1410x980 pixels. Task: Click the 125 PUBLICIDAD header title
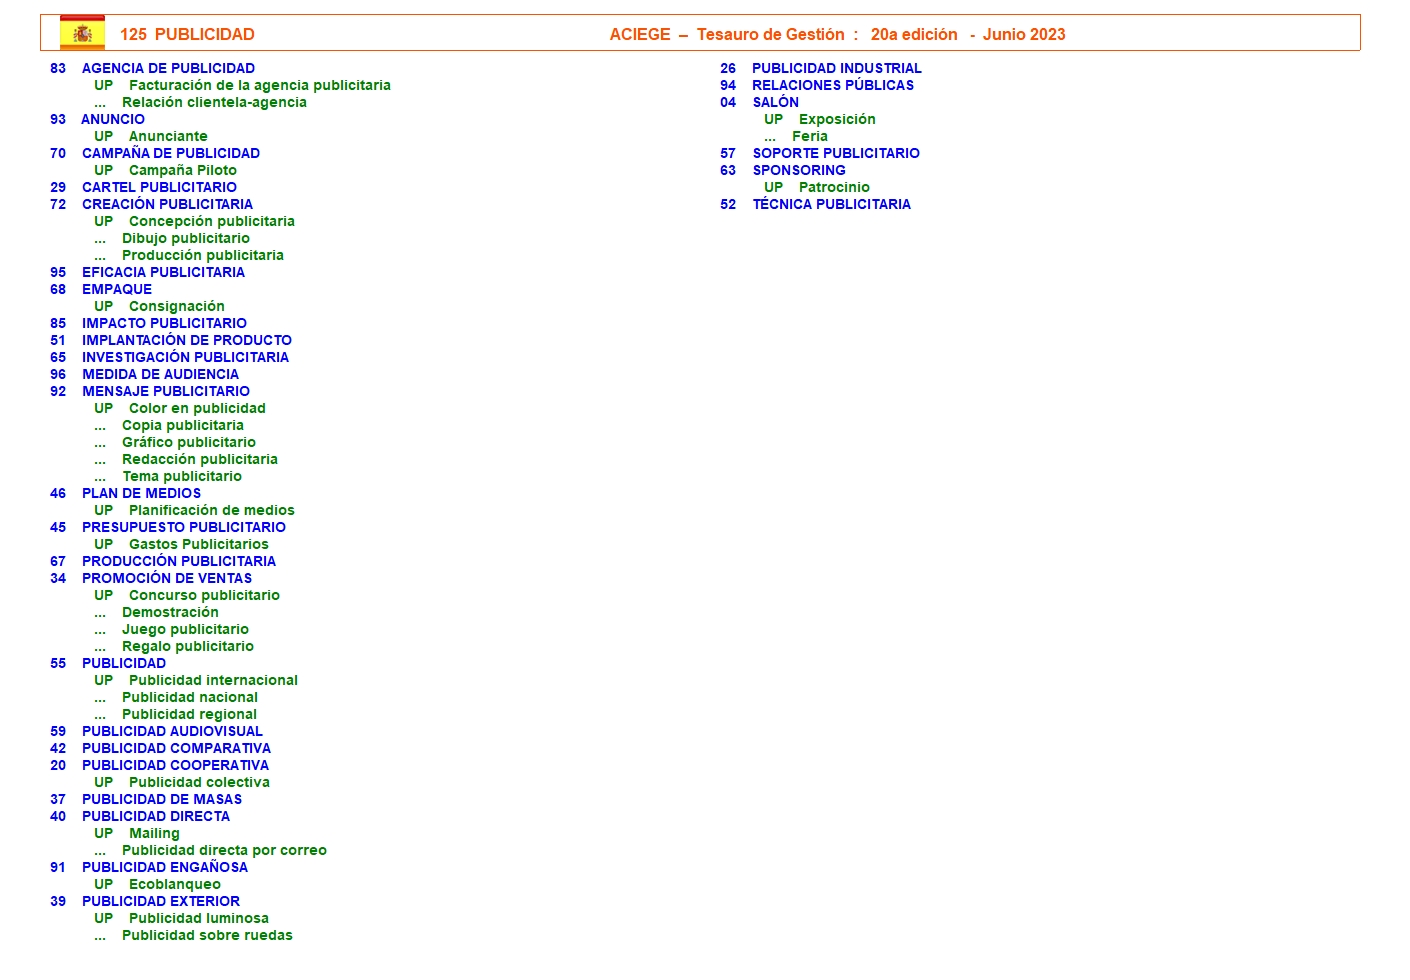pyautogui.click(x=187, y=34)
